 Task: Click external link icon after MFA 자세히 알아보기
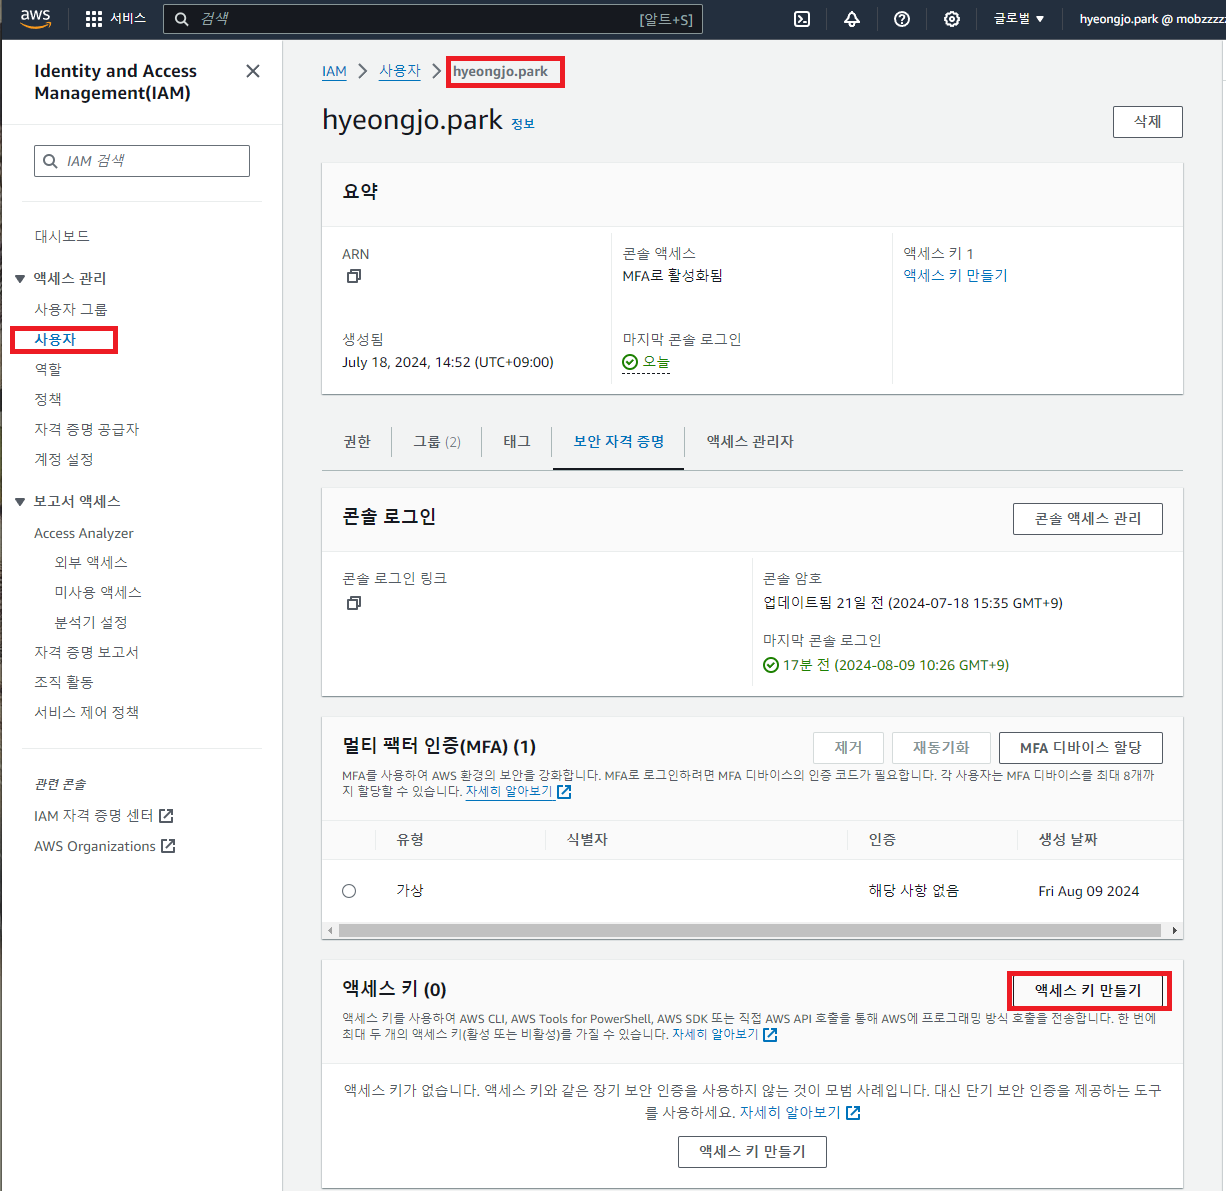(x=564, y=792)
